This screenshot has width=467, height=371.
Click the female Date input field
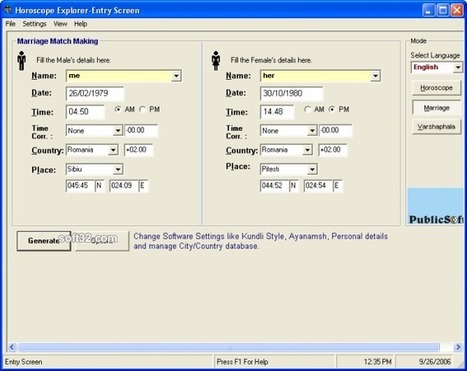[x=291, y=93]
